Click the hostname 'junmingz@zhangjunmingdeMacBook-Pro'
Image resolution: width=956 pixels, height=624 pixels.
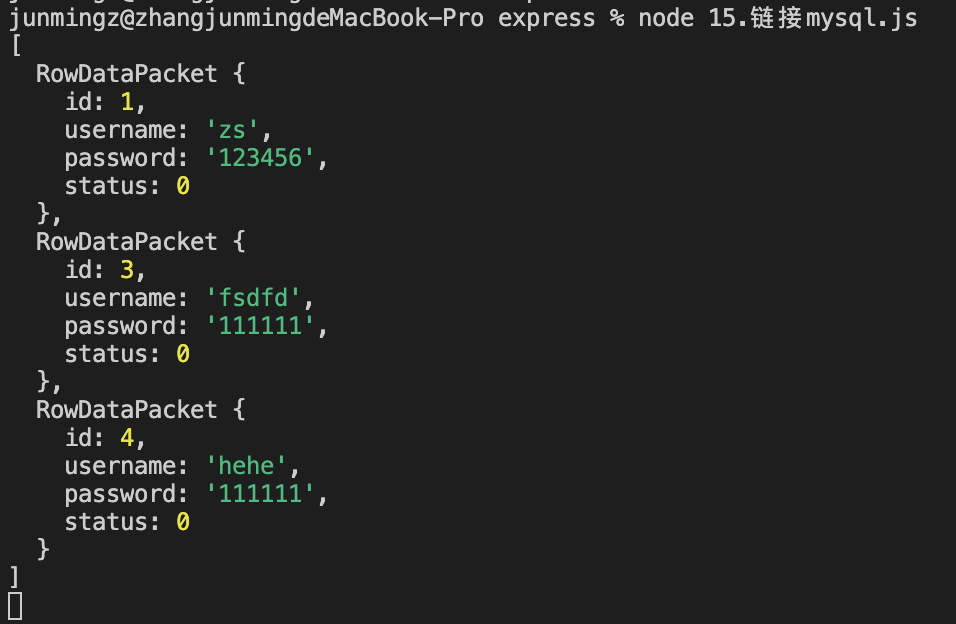pyautogui.click(x=246, y=18)
